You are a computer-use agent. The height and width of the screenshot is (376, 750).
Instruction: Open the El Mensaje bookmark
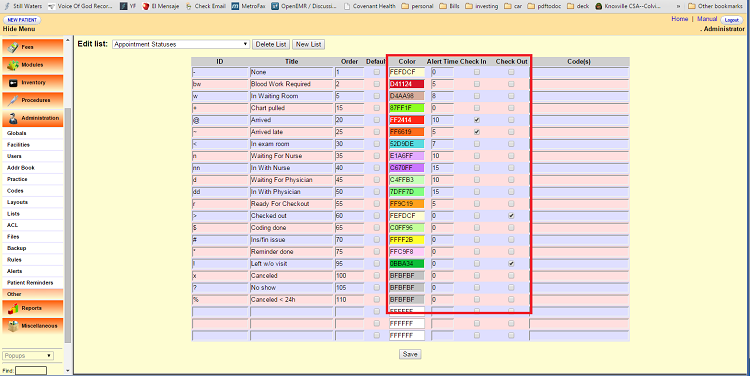tap(160, 6)
